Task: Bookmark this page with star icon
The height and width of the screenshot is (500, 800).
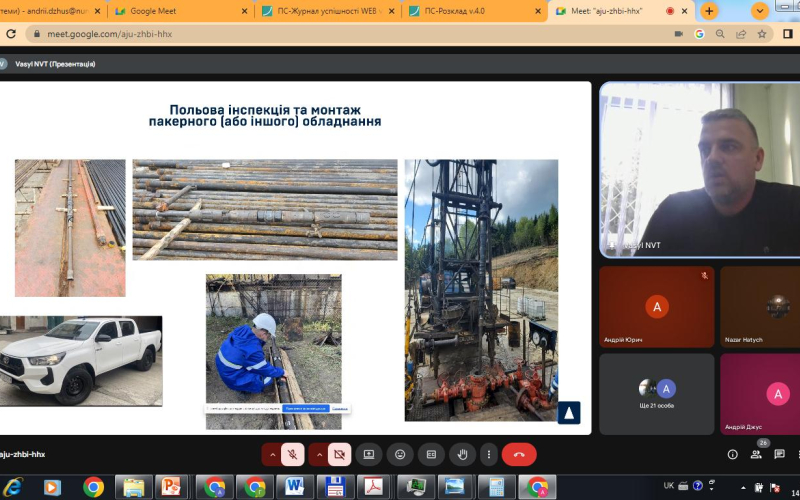Action: coord(761,33)
